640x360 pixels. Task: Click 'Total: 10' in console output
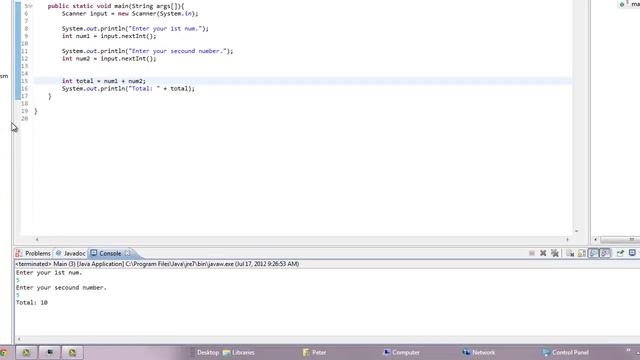pos(32,302)
